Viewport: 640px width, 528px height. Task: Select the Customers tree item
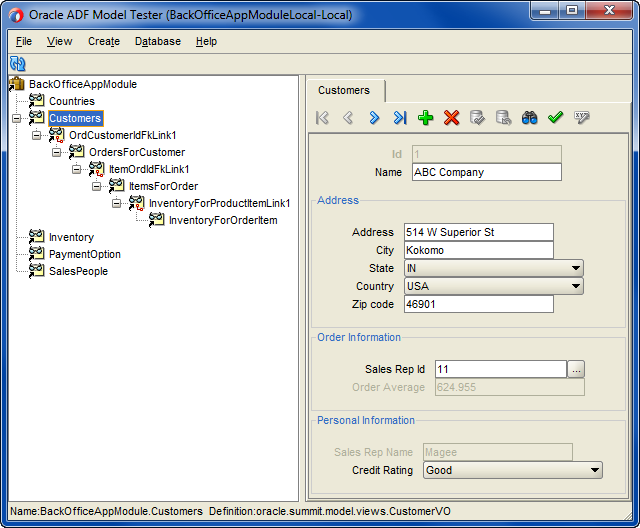point(76,118)
